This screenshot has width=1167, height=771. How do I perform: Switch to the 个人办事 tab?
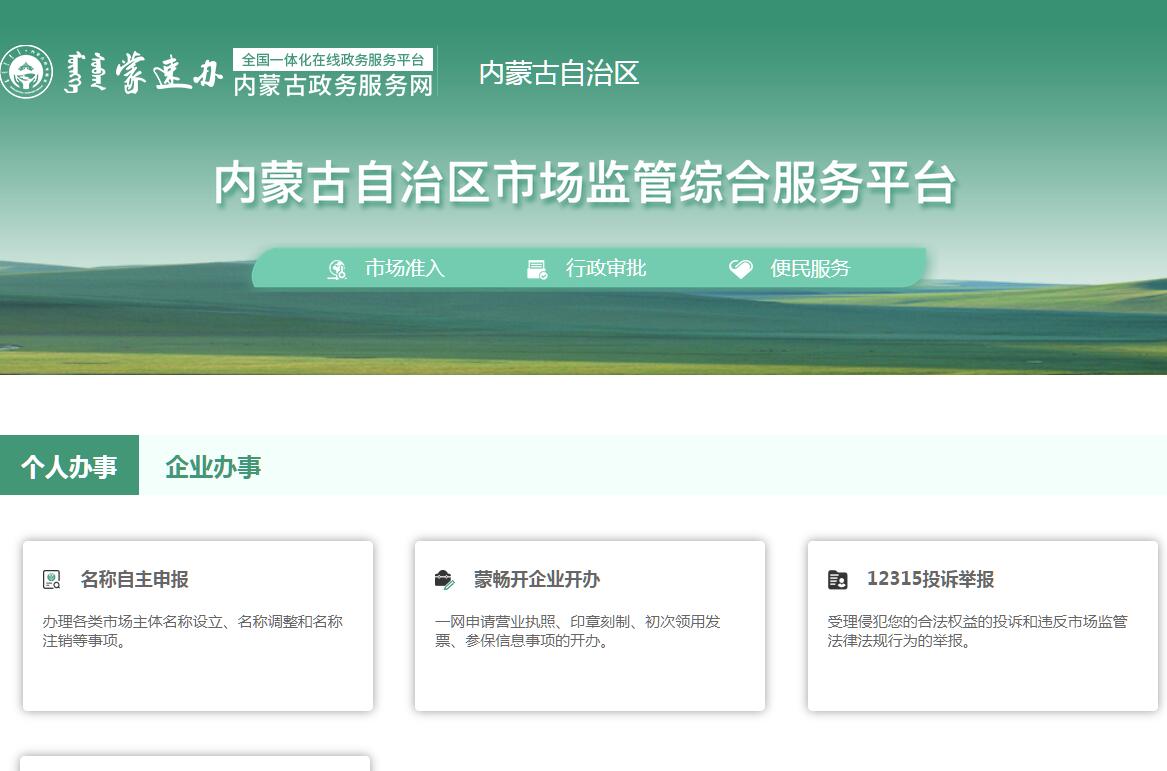coord(69,466)
